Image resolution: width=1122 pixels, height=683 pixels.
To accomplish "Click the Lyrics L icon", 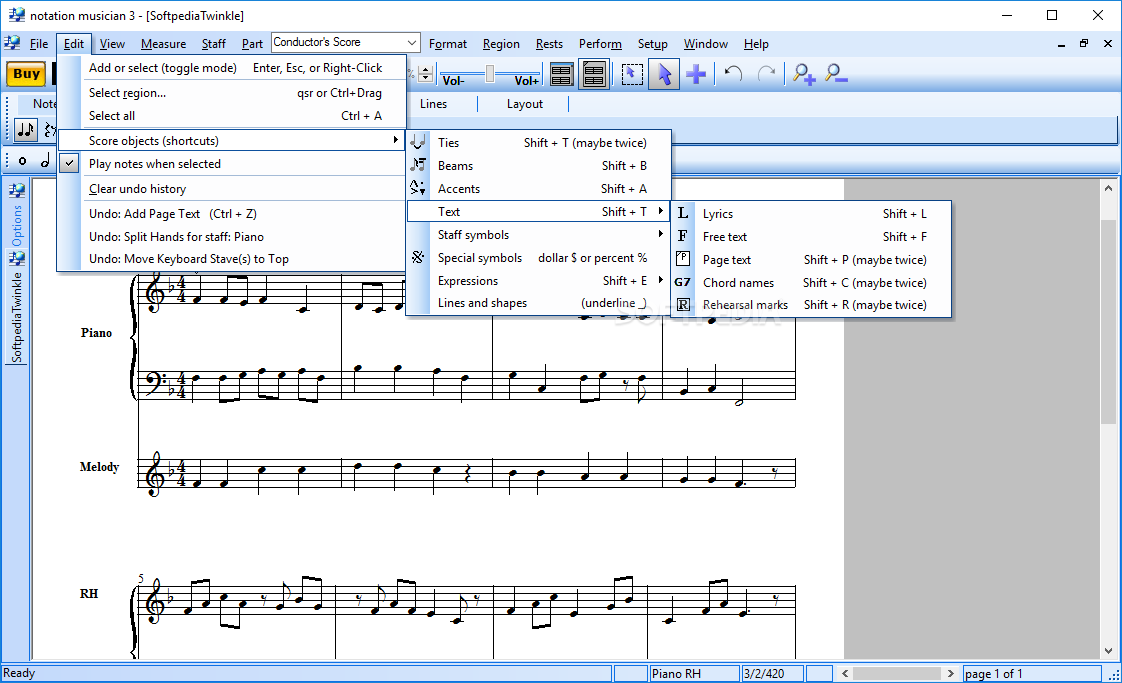I will [683, 213].
